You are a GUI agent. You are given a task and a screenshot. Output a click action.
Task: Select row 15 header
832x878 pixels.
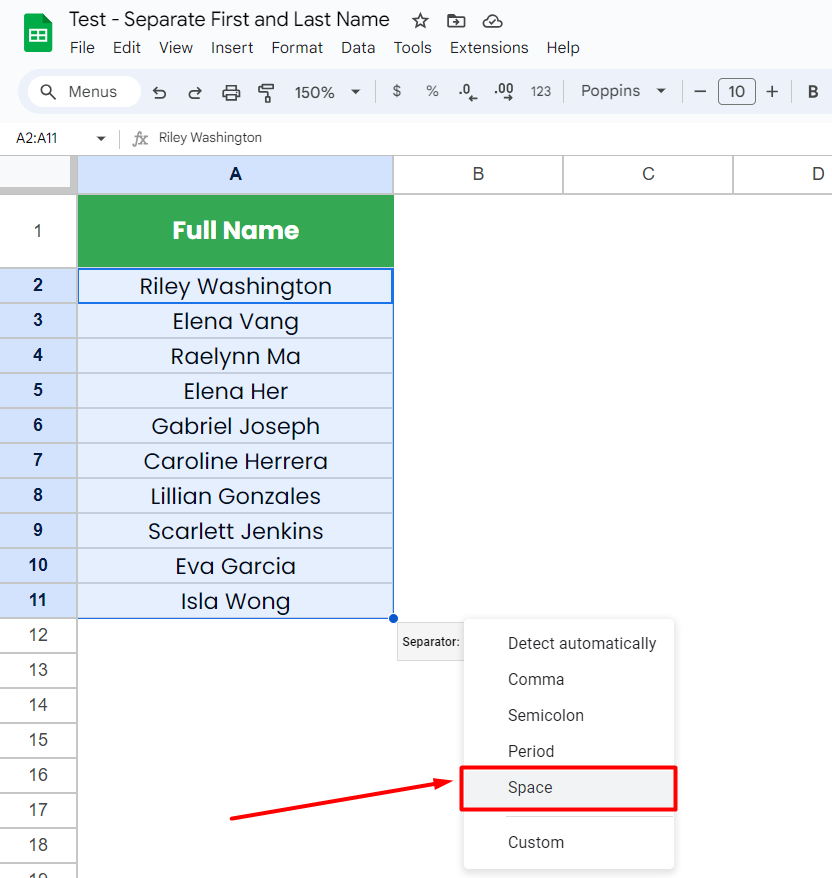pyautogui.click(x=38, y=740)
